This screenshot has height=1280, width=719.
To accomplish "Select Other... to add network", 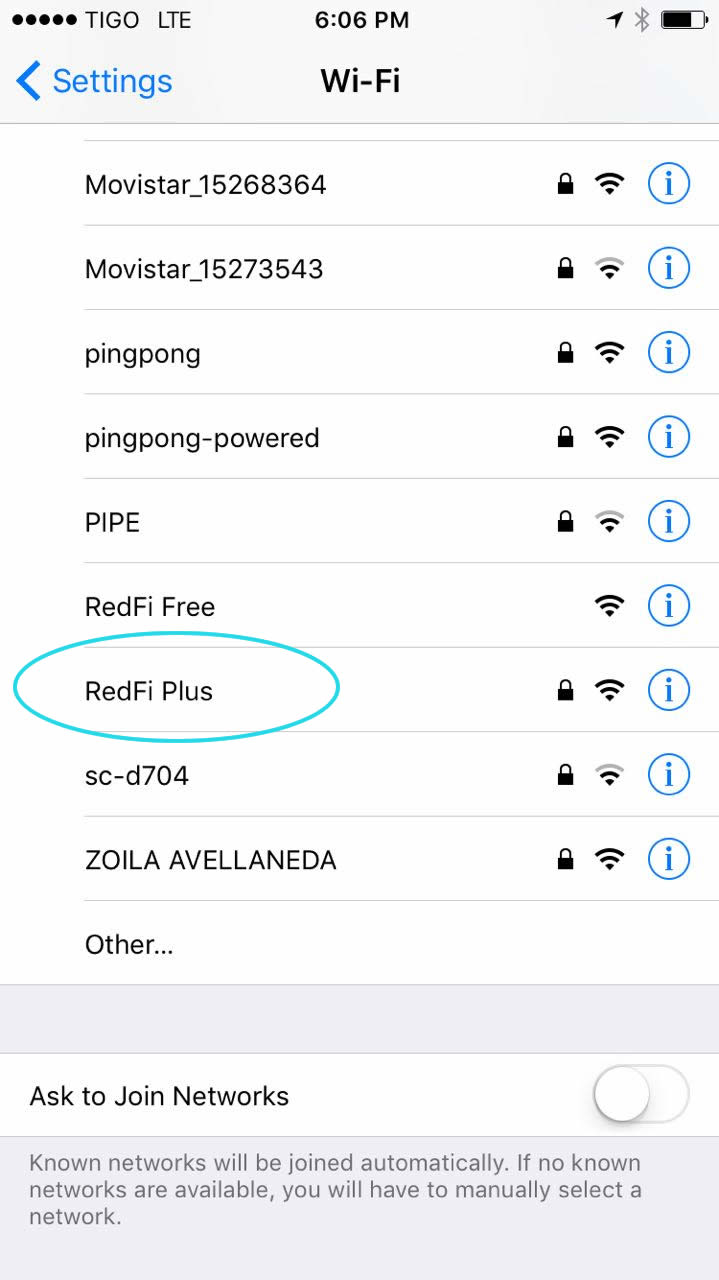I will coord(129,944).
